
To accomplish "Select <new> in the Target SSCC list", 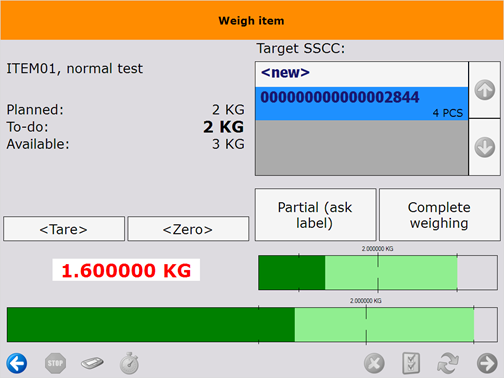I will pyautogui.click(x=362, y=74).
